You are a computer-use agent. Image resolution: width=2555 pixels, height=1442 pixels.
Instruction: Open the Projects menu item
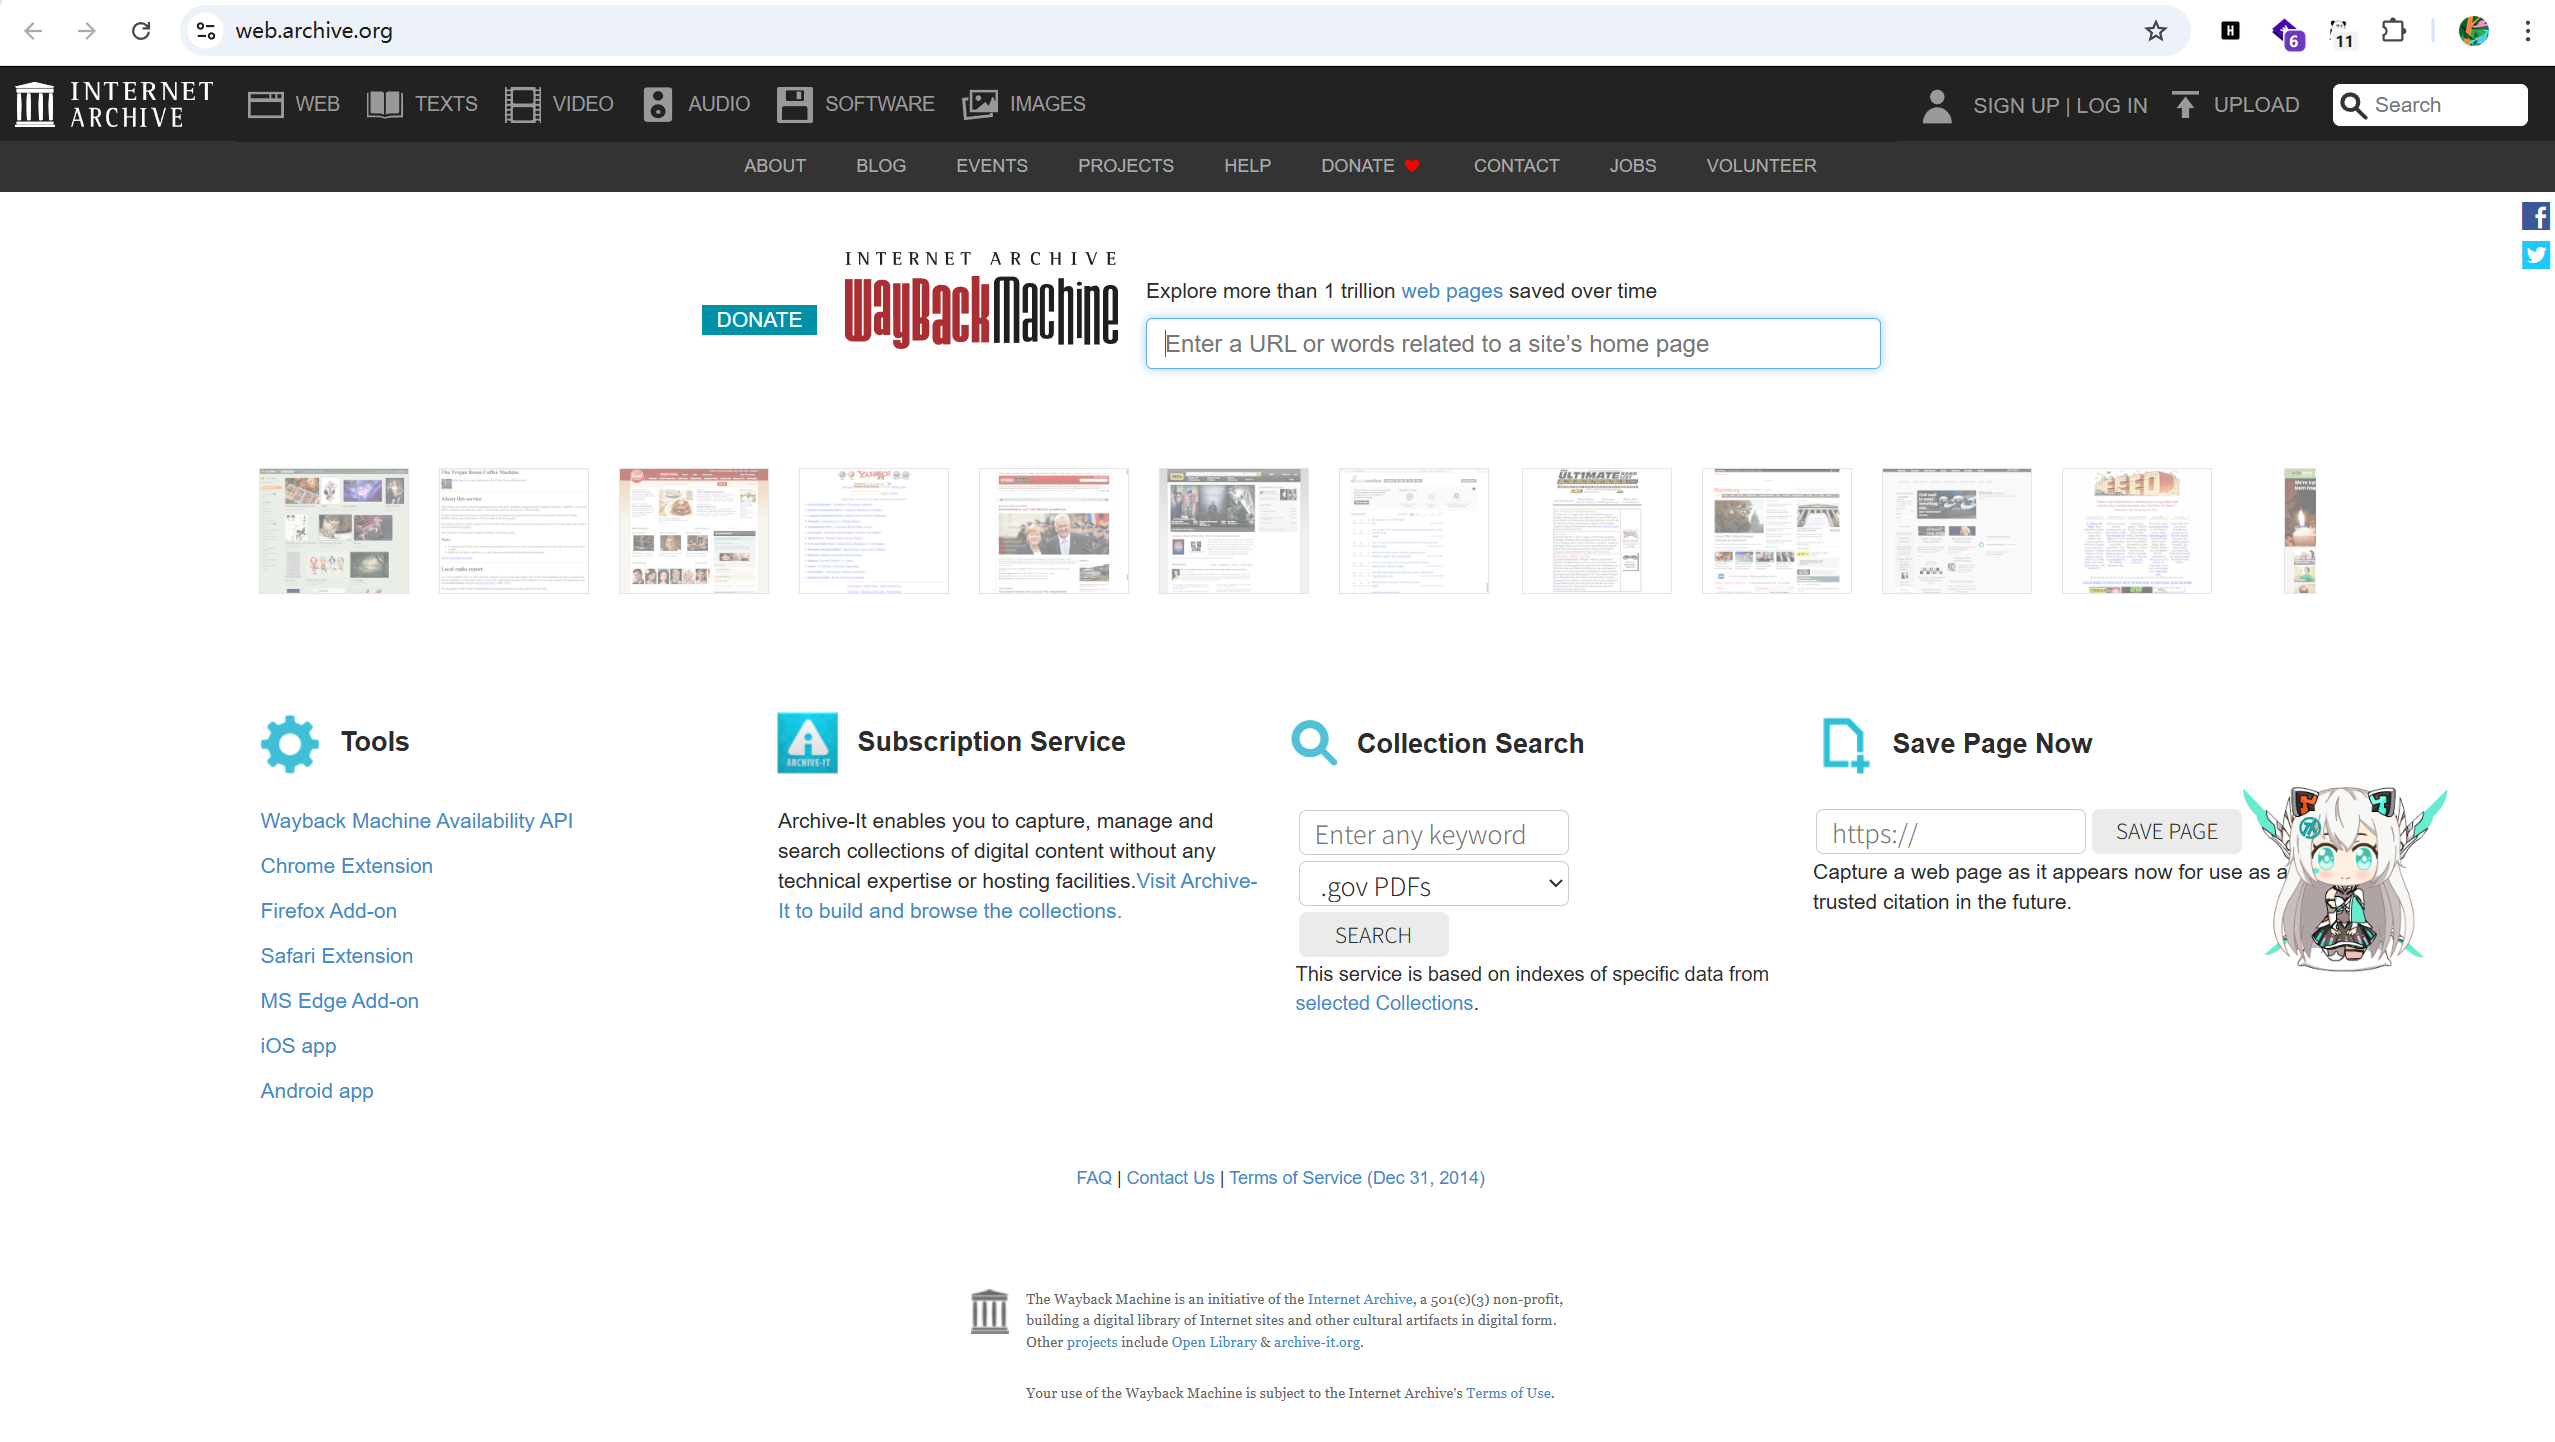click(1126, 166)
